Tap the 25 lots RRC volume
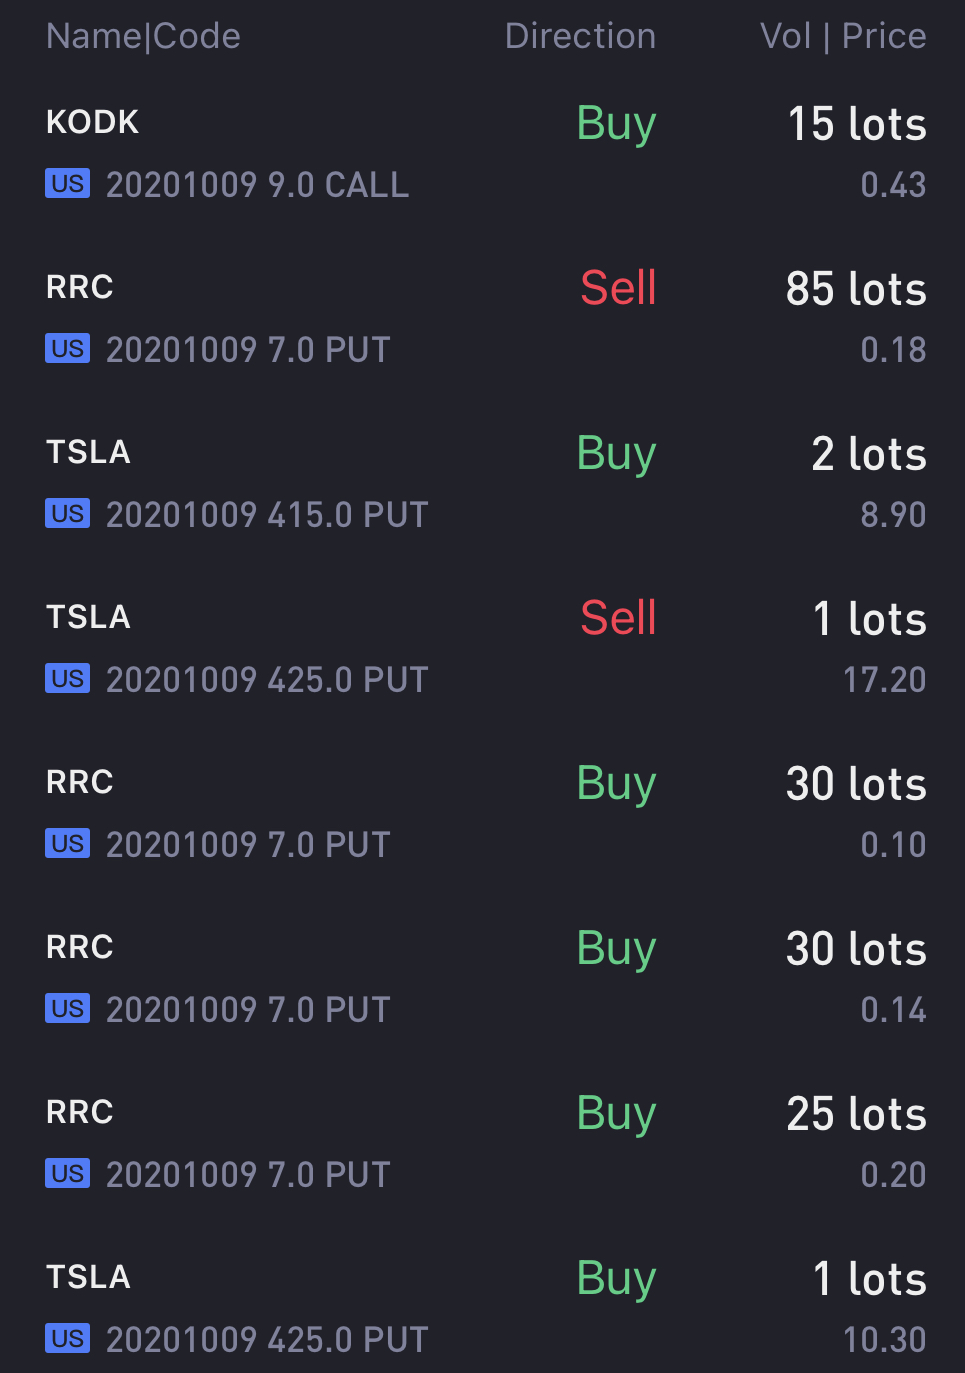This screenshot has height=1373, width=965. [856, 1114]
